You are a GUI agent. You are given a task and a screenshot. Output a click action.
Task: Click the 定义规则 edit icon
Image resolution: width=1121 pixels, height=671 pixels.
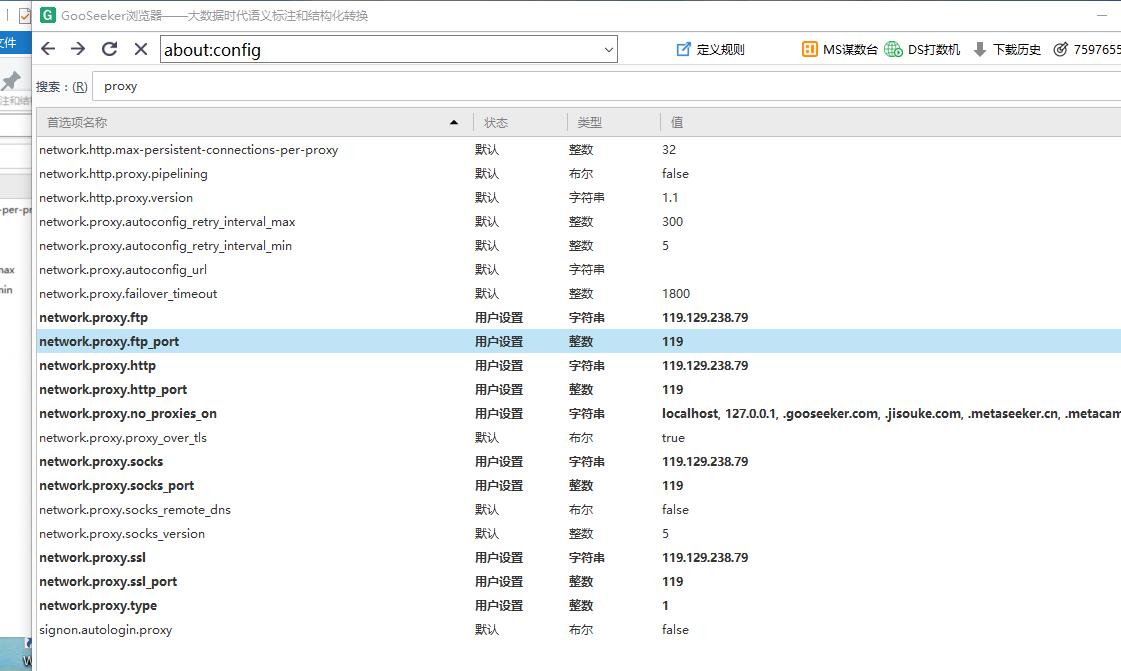click(x=683, y=49)
